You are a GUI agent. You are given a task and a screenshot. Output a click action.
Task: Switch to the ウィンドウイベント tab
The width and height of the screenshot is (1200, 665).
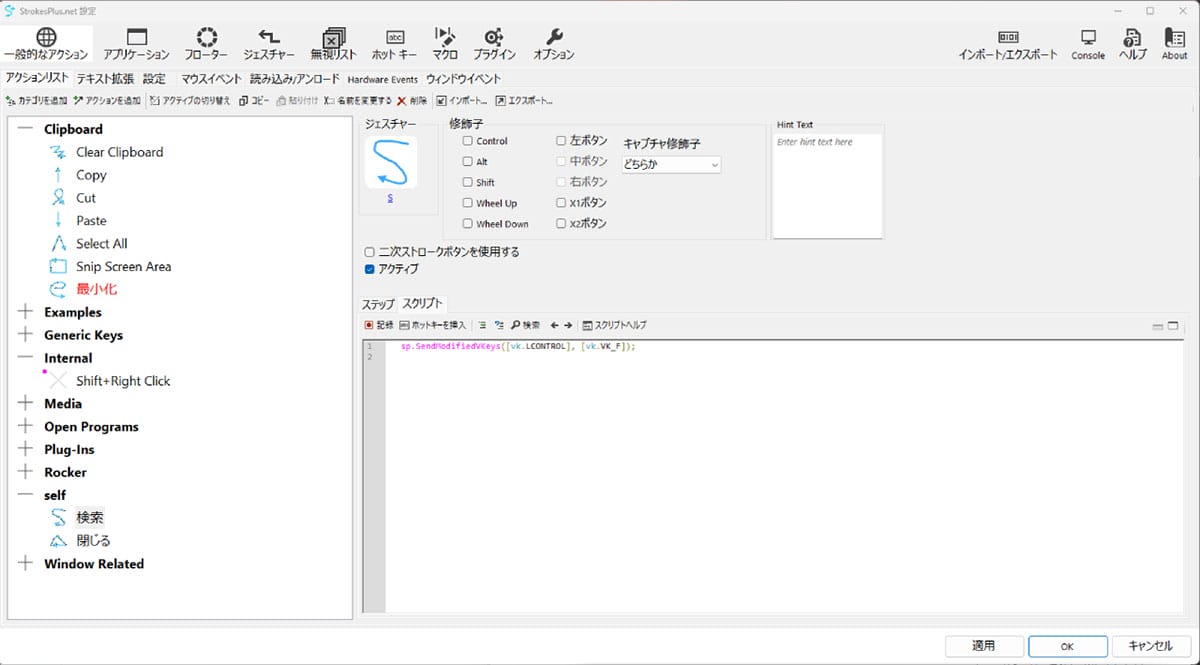pos(463,78)
